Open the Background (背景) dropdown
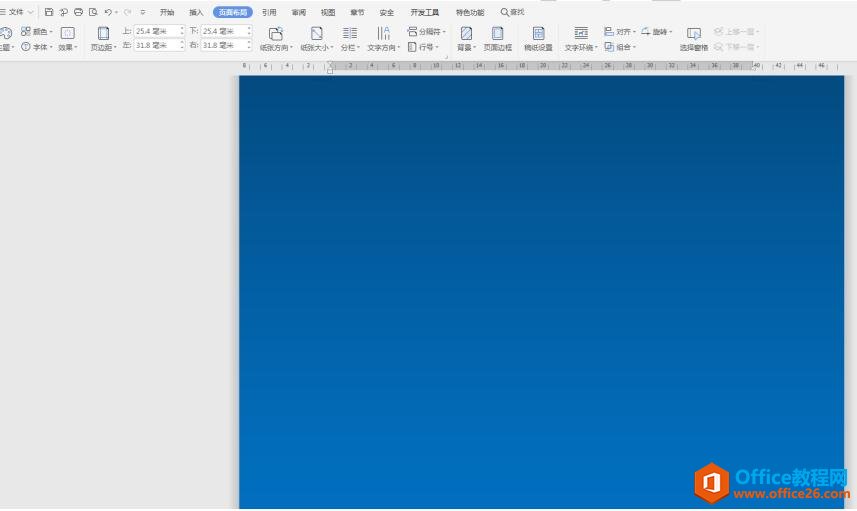 (x=466, y=47)
